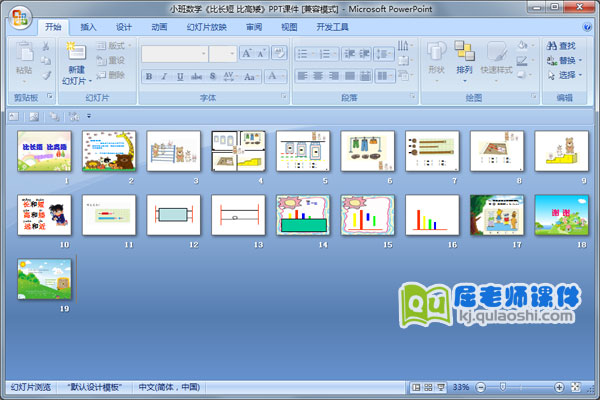Open the Office button menu
The height and width of the screenshot is (400, 600).
pos(20,18)
